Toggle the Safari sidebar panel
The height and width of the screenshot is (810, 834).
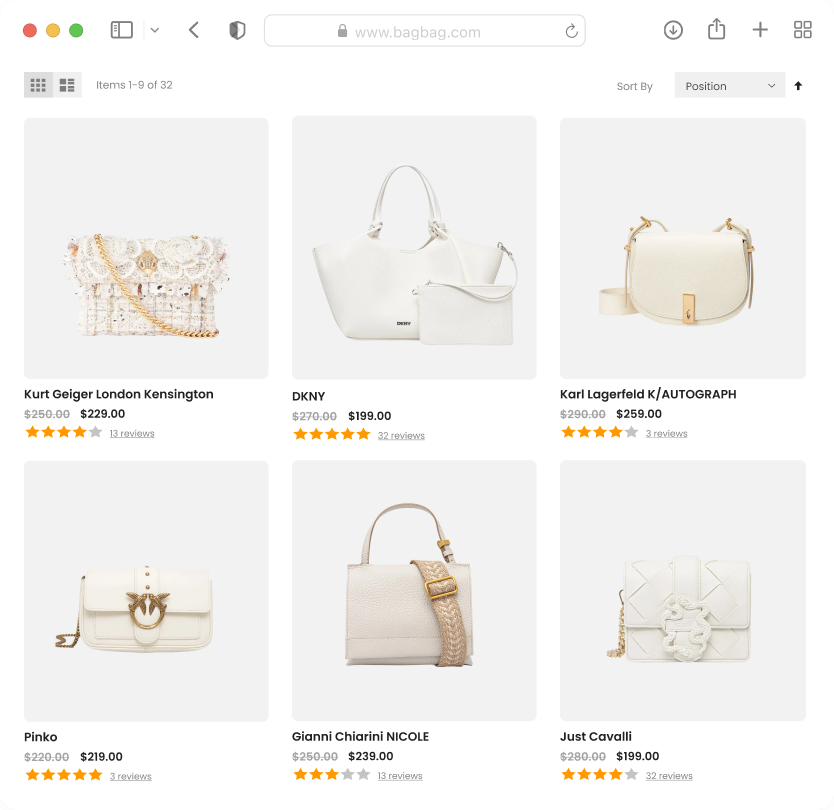(121, 30)
